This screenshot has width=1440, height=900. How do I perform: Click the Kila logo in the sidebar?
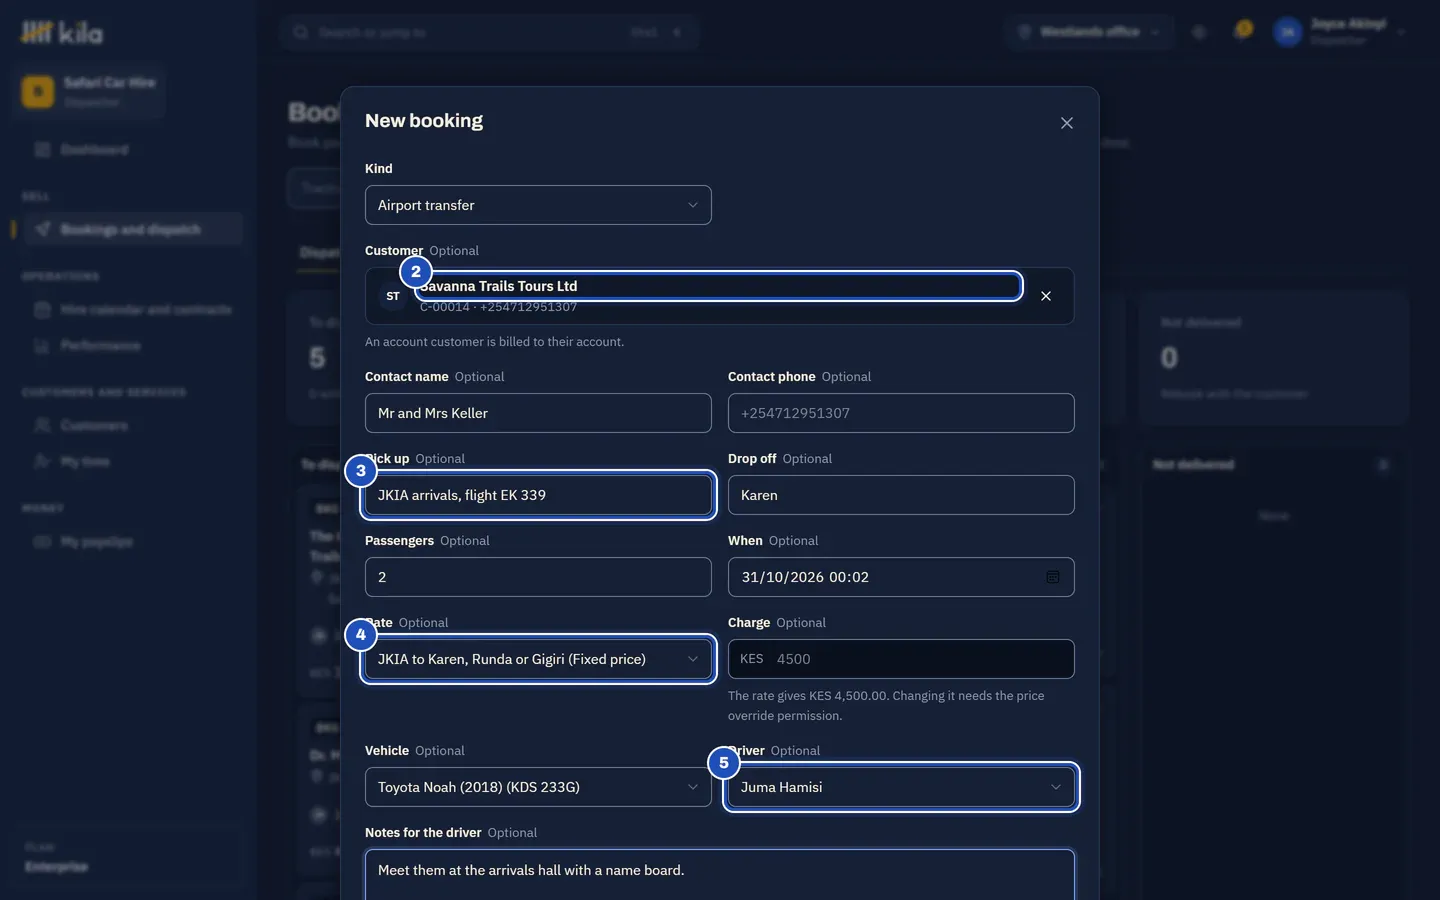(x=62, y=33)
